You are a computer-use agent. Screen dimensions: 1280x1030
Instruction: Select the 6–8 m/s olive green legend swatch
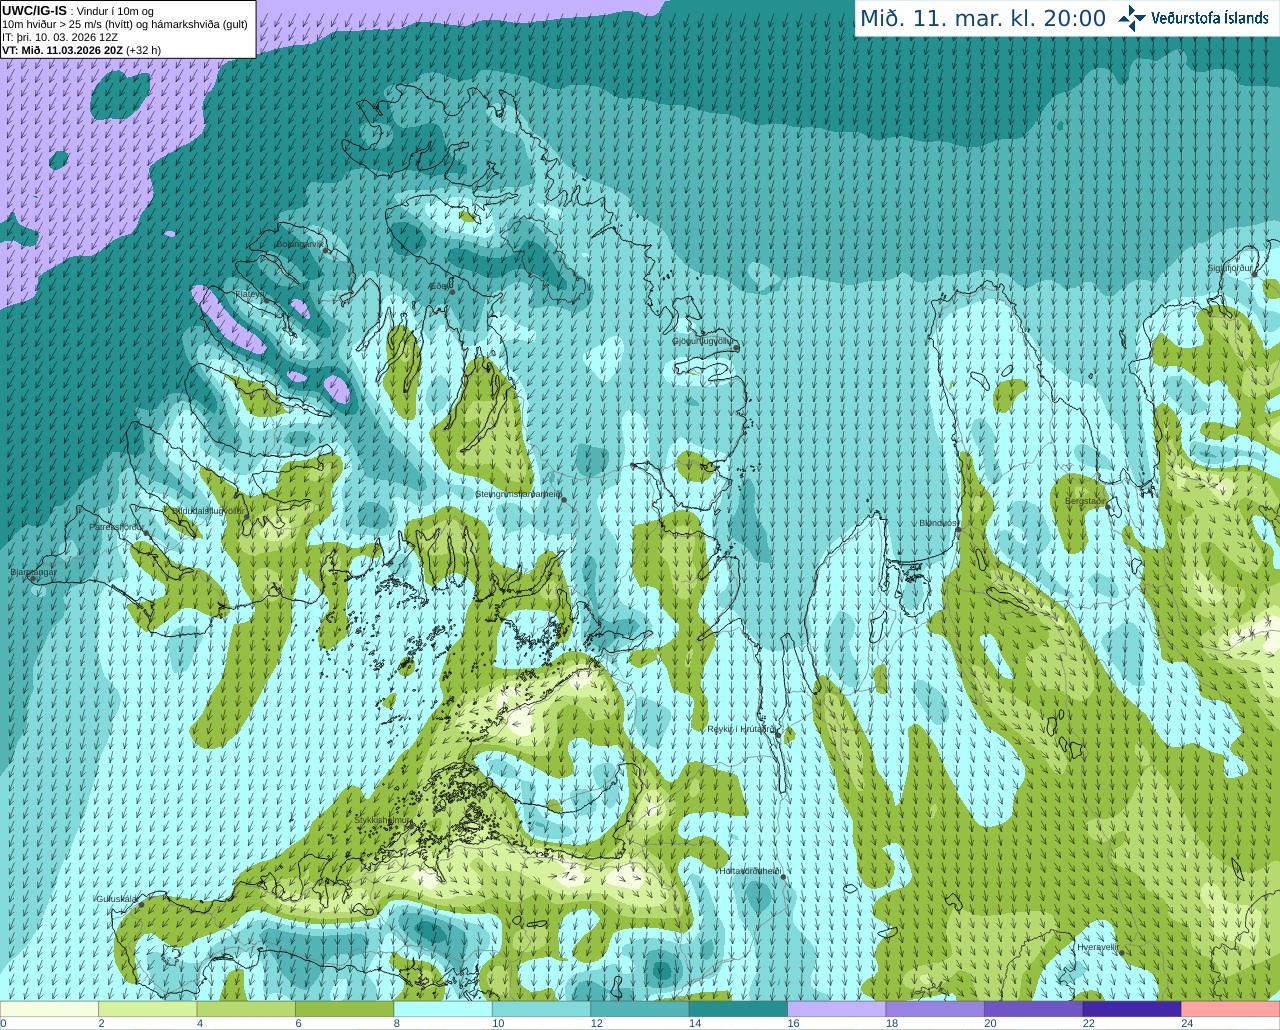coord(345,1009)
